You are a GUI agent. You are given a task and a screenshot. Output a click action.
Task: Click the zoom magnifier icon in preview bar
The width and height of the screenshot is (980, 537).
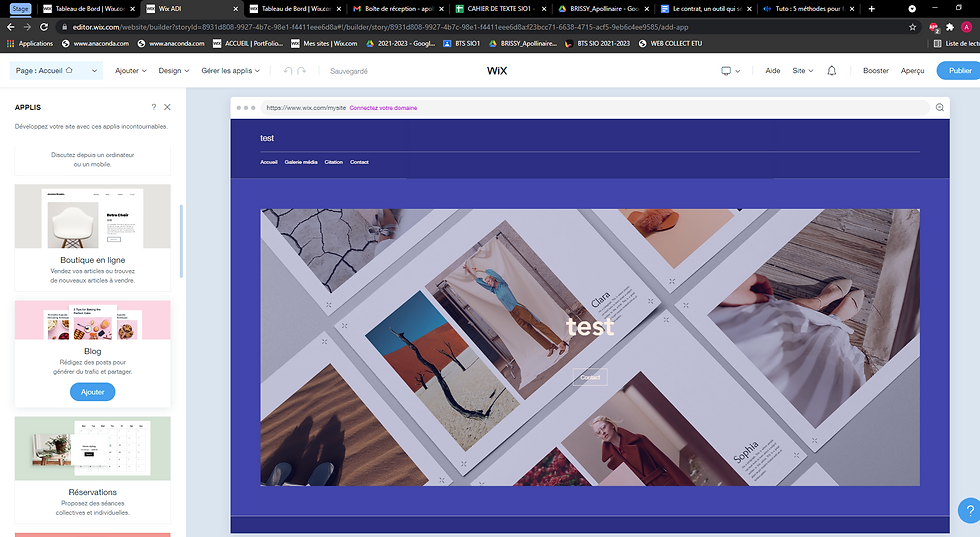939,108
